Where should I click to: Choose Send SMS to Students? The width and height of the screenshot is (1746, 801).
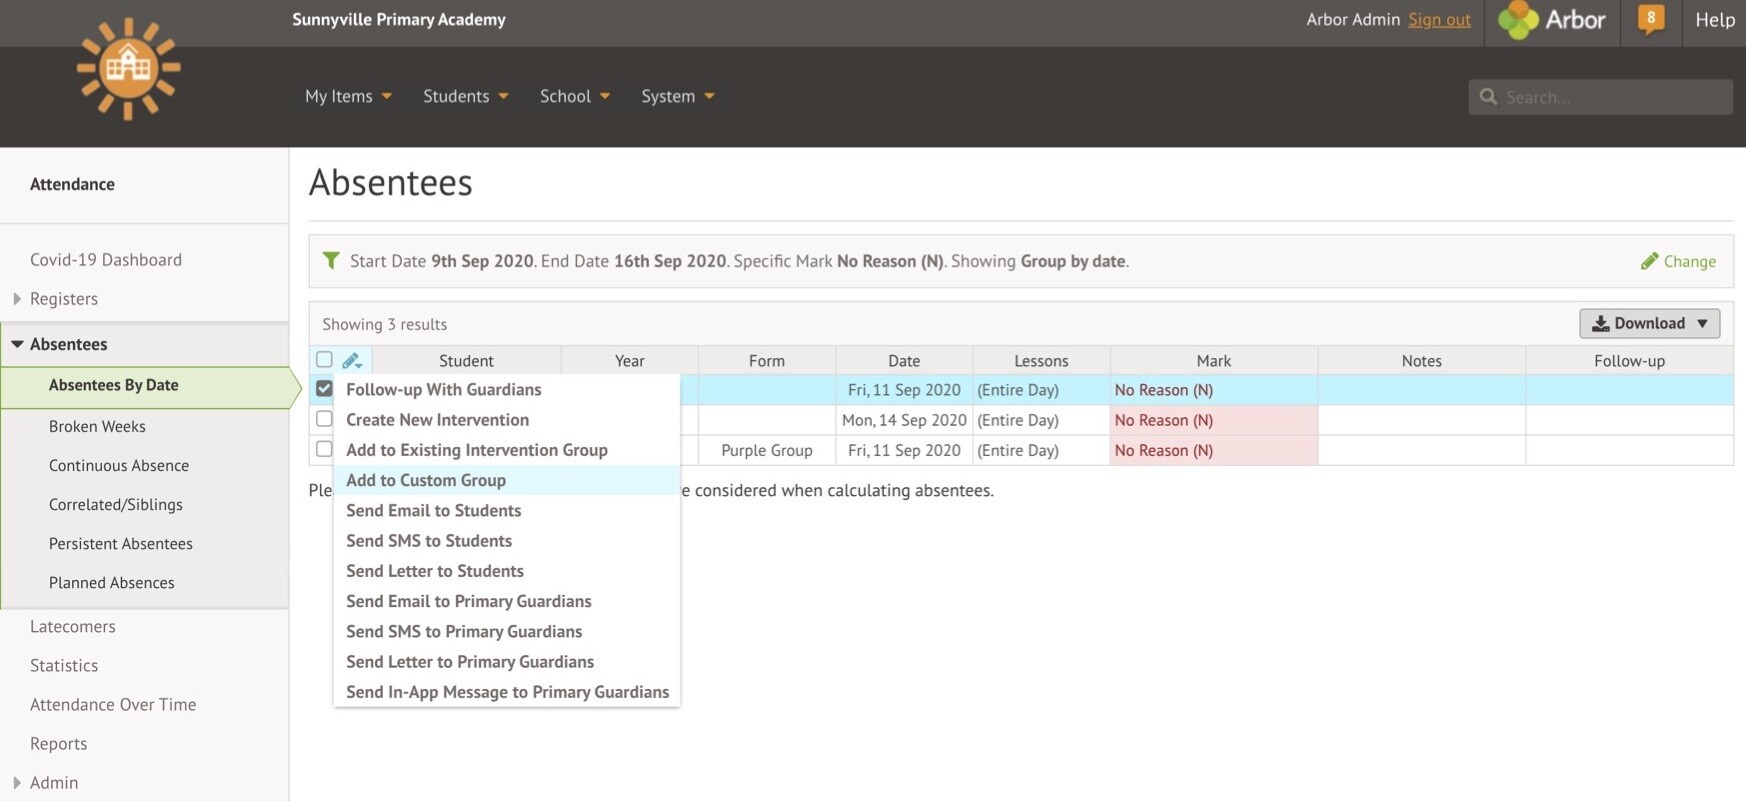pos(506,540)
